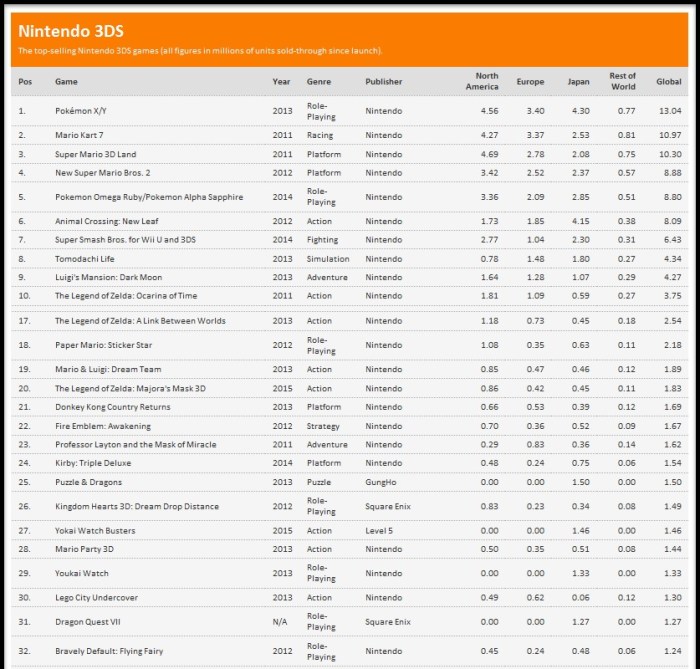Click the 8.09 global sales value
The image size is (700, 669).
point(672,221)
